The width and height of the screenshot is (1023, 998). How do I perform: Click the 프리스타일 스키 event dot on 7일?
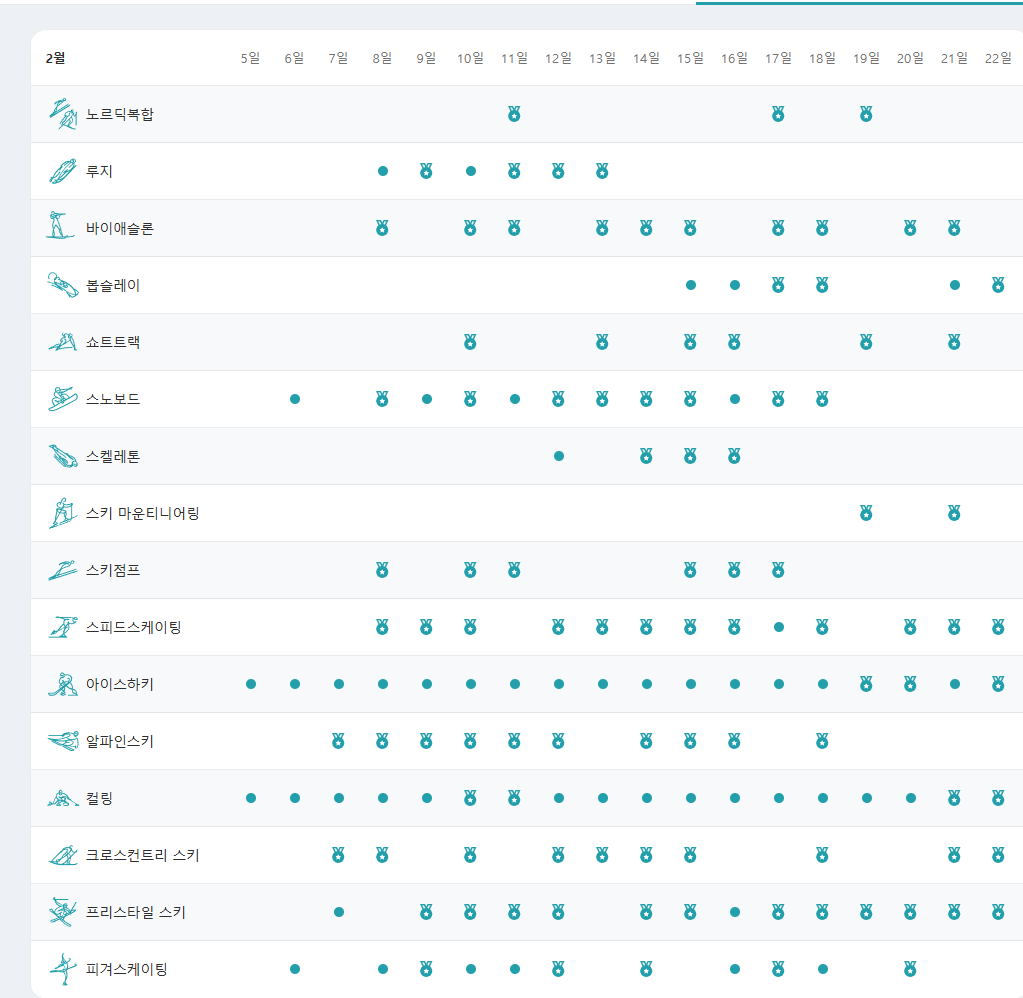click(339, 912)
